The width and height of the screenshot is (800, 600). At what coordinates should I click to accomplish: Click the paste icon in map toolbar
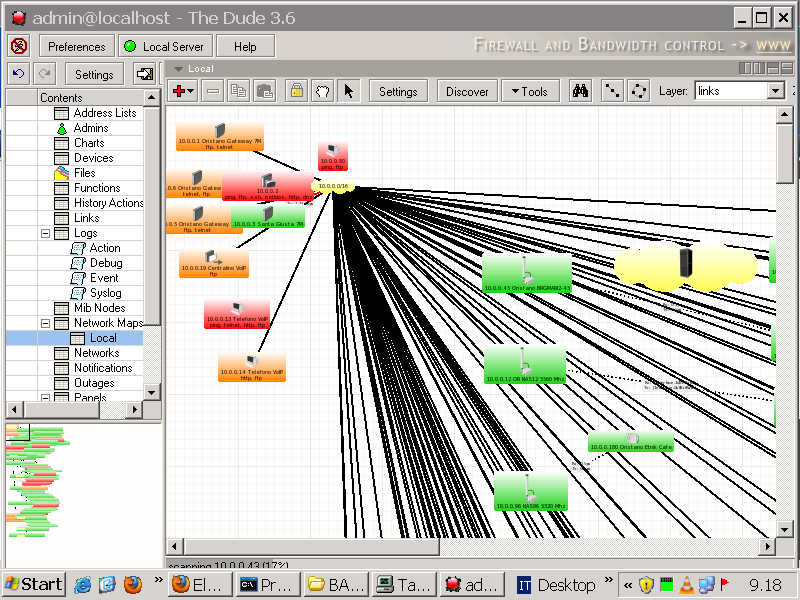tap(265, 91)
